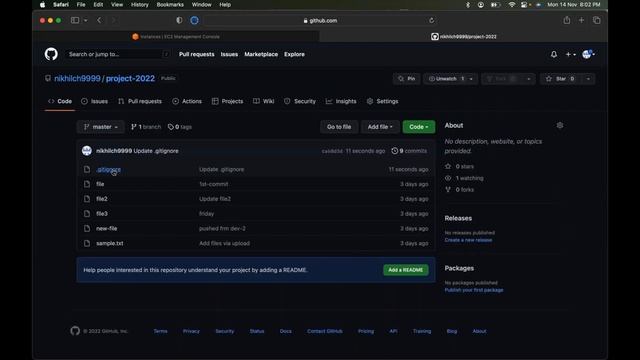Viewport: 640px width, 360px height.
Task: Expand the green Code dropdown
Action: [419, 127]
